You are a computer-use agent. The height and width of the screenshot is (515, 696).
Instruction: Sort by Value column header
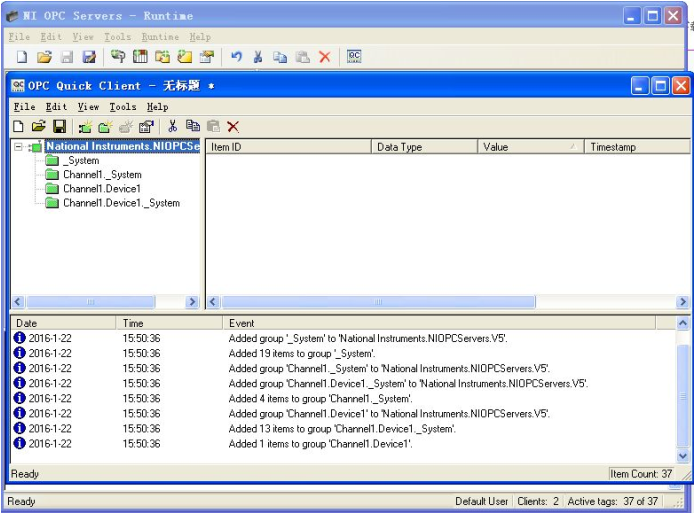531,147
